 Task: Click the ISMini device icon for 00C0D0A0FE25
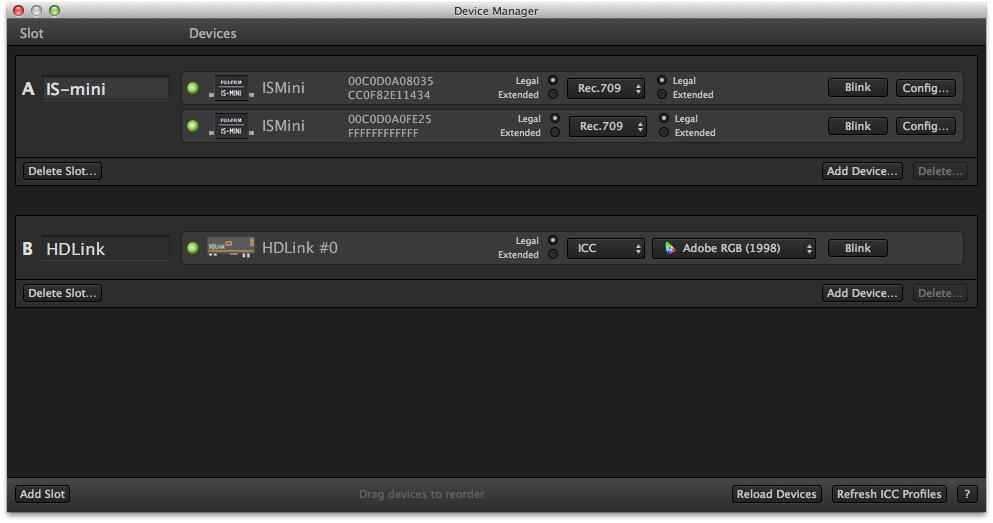(x=231, y=126)
